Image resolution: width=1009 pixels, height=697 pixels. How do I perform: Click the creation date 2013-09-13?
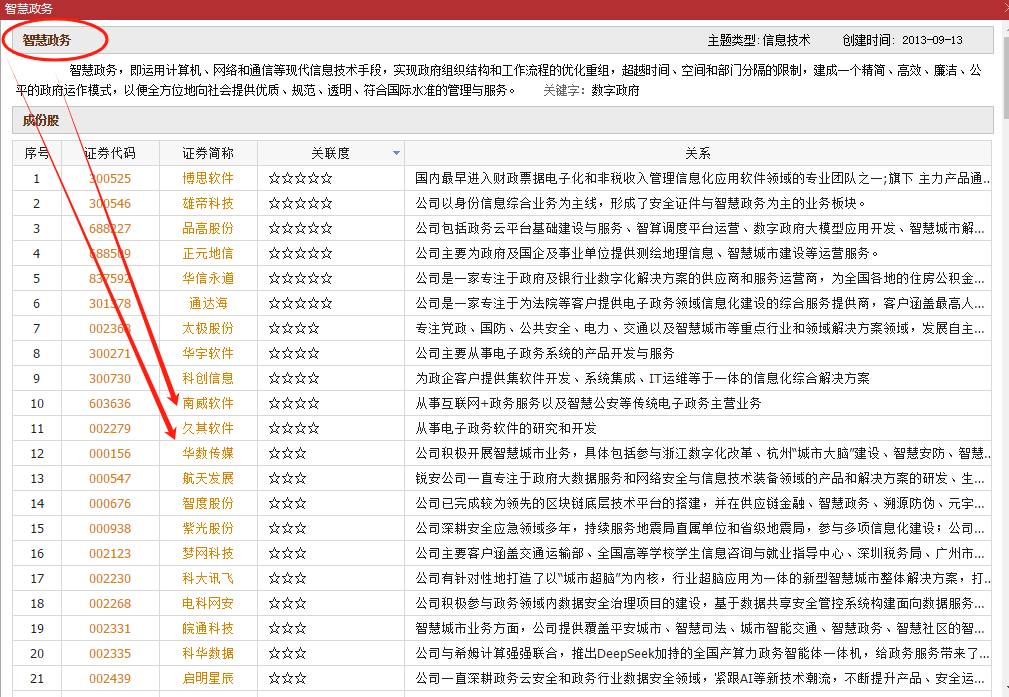pyautogui.click(x=932, y=41)
